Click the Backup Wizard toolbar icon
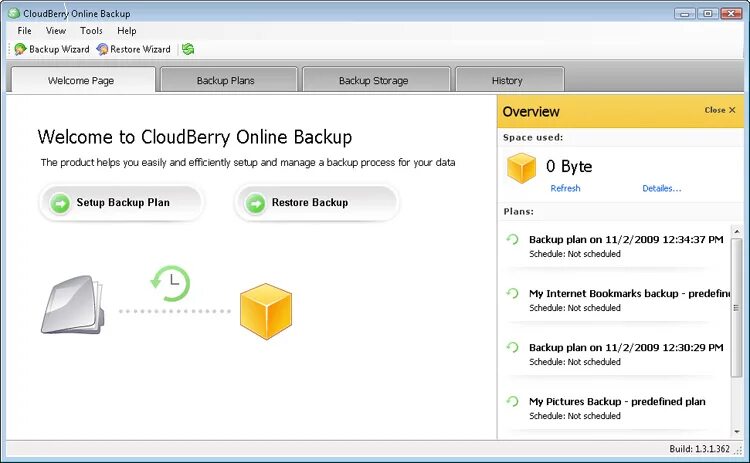Screen dimensions: 750x463 click(x=20, y=49)
